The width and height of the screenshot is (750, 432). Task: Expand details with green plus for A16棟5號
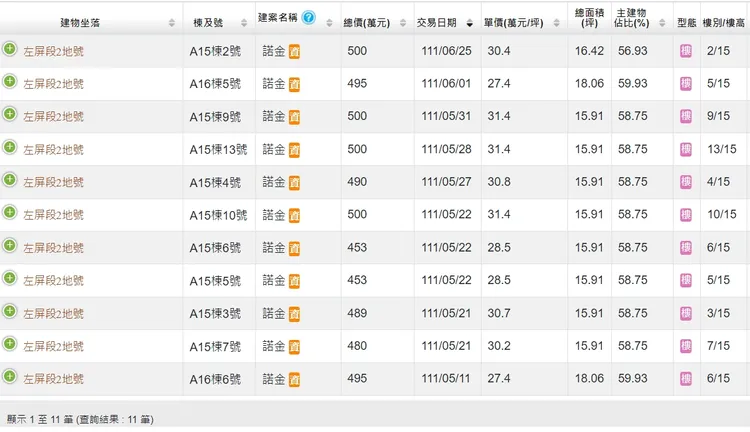point(10,81)
